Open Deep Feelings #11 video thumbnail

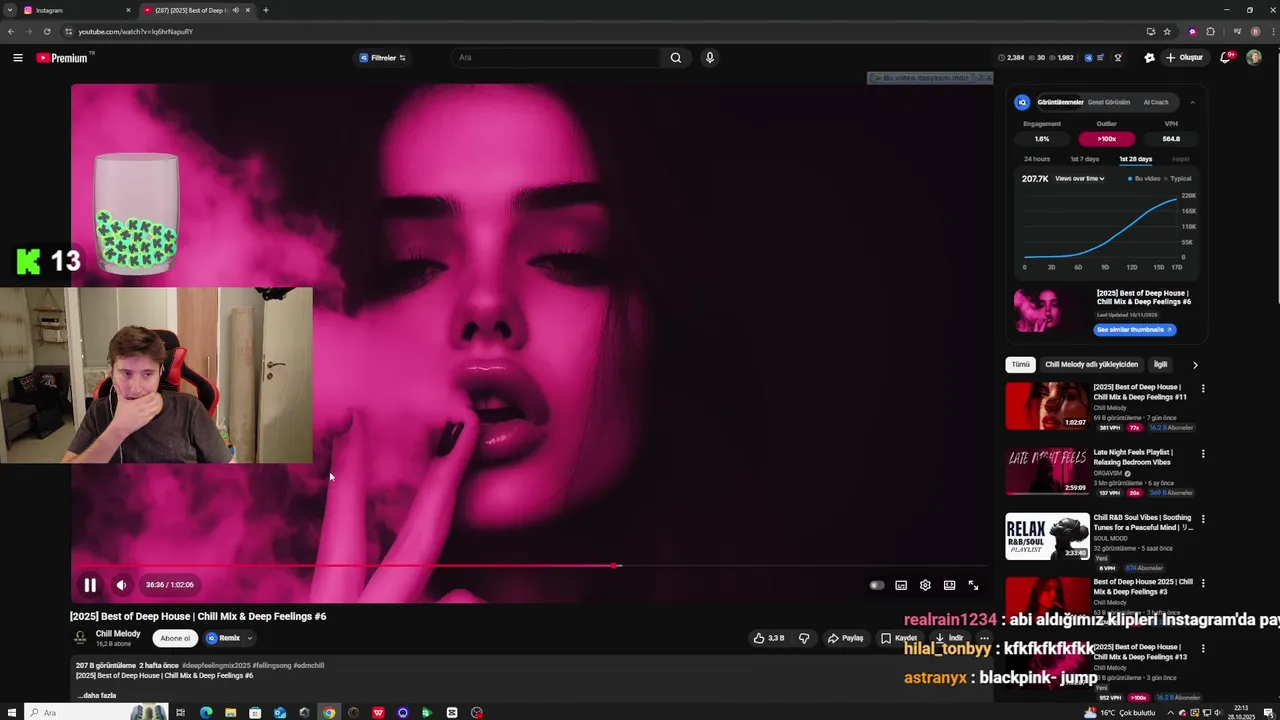point(1047,405)
